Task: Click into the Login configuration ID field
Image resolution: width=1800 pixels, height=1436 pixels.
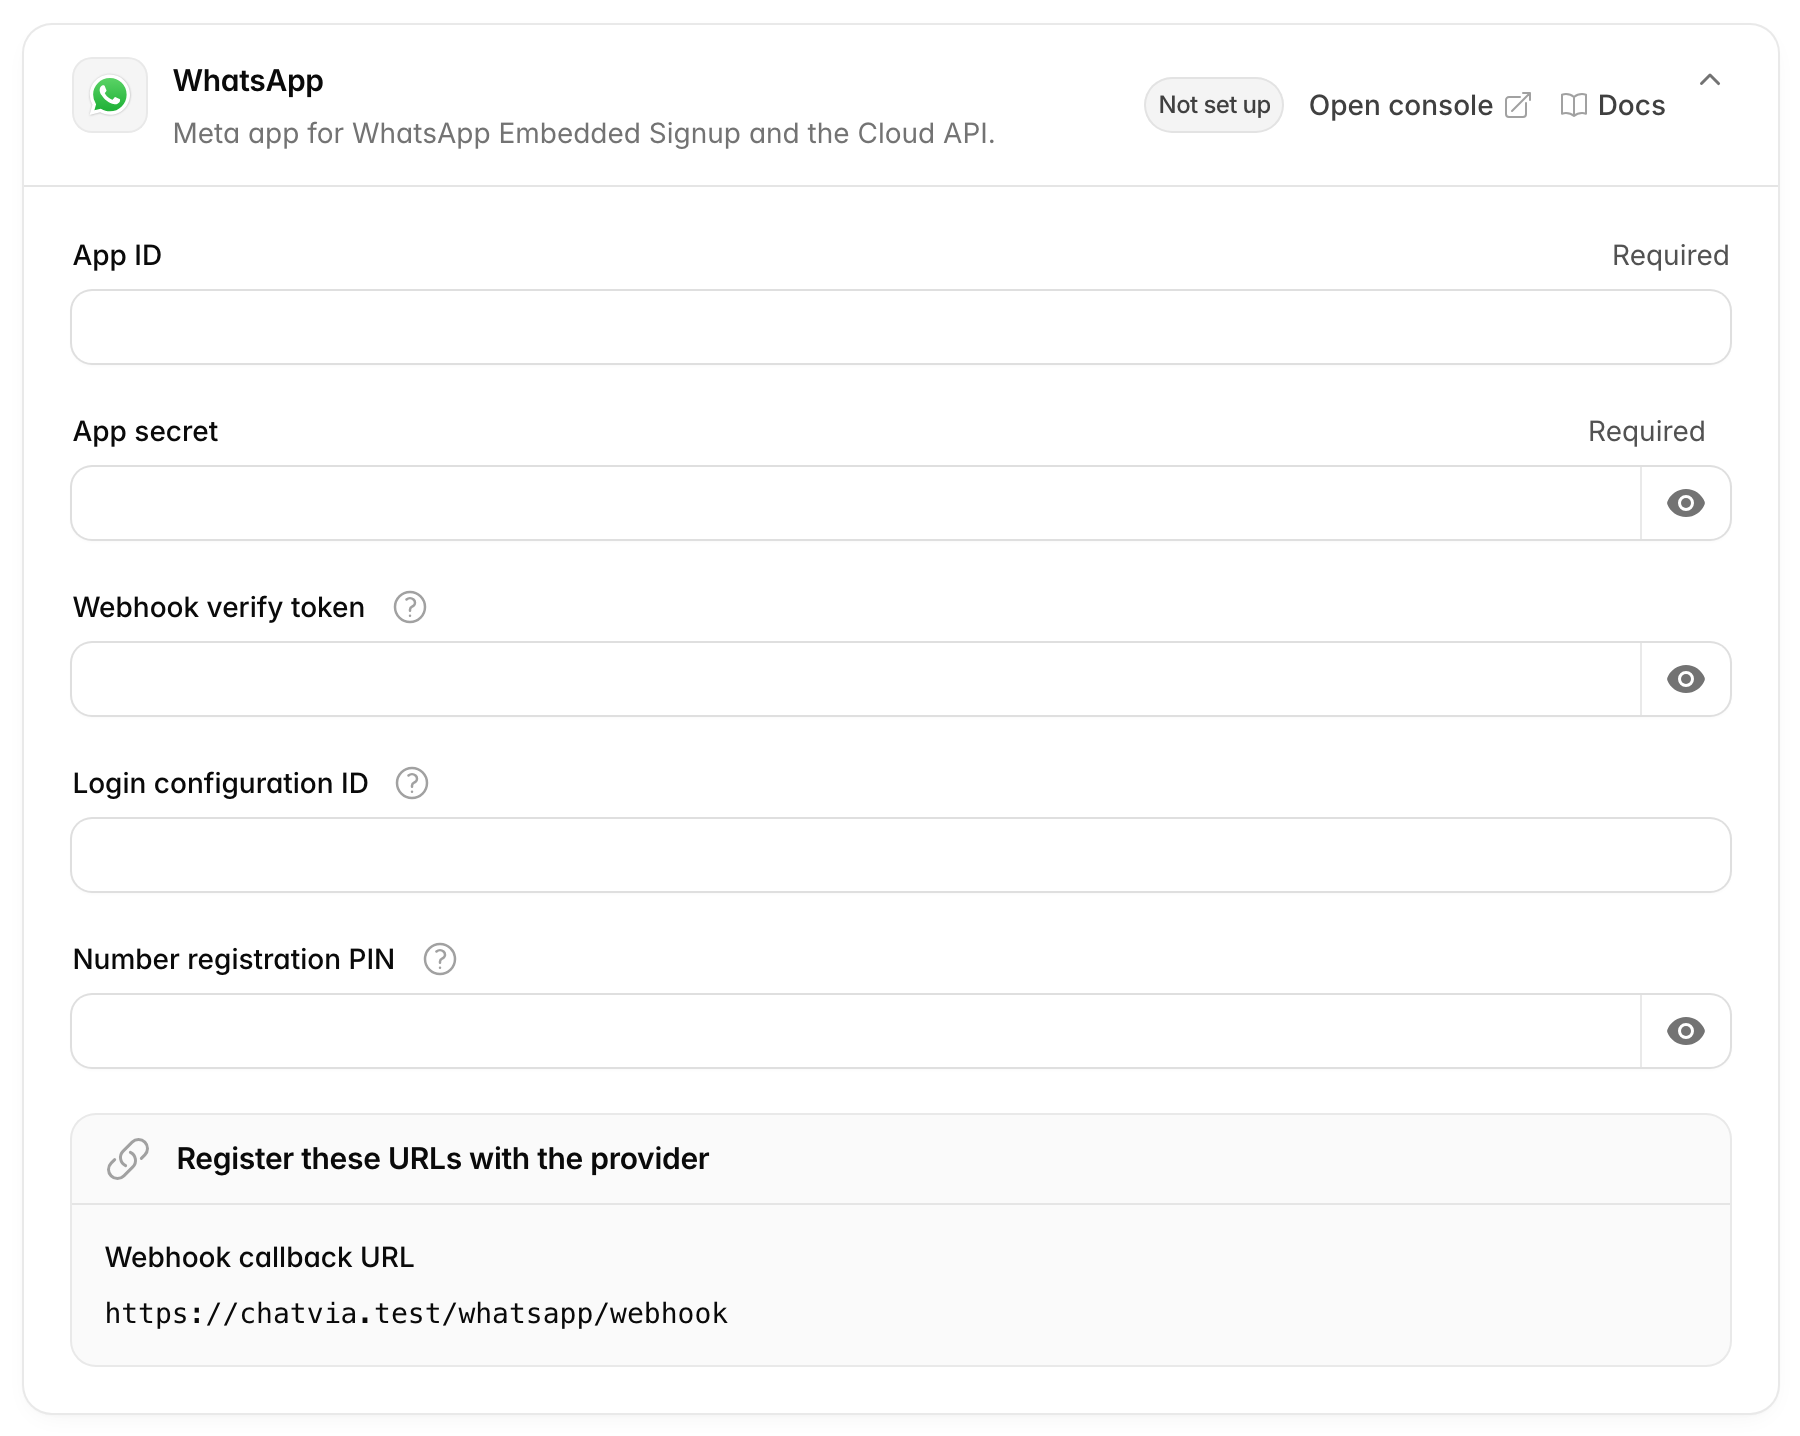Action: (x=901, y=855)
